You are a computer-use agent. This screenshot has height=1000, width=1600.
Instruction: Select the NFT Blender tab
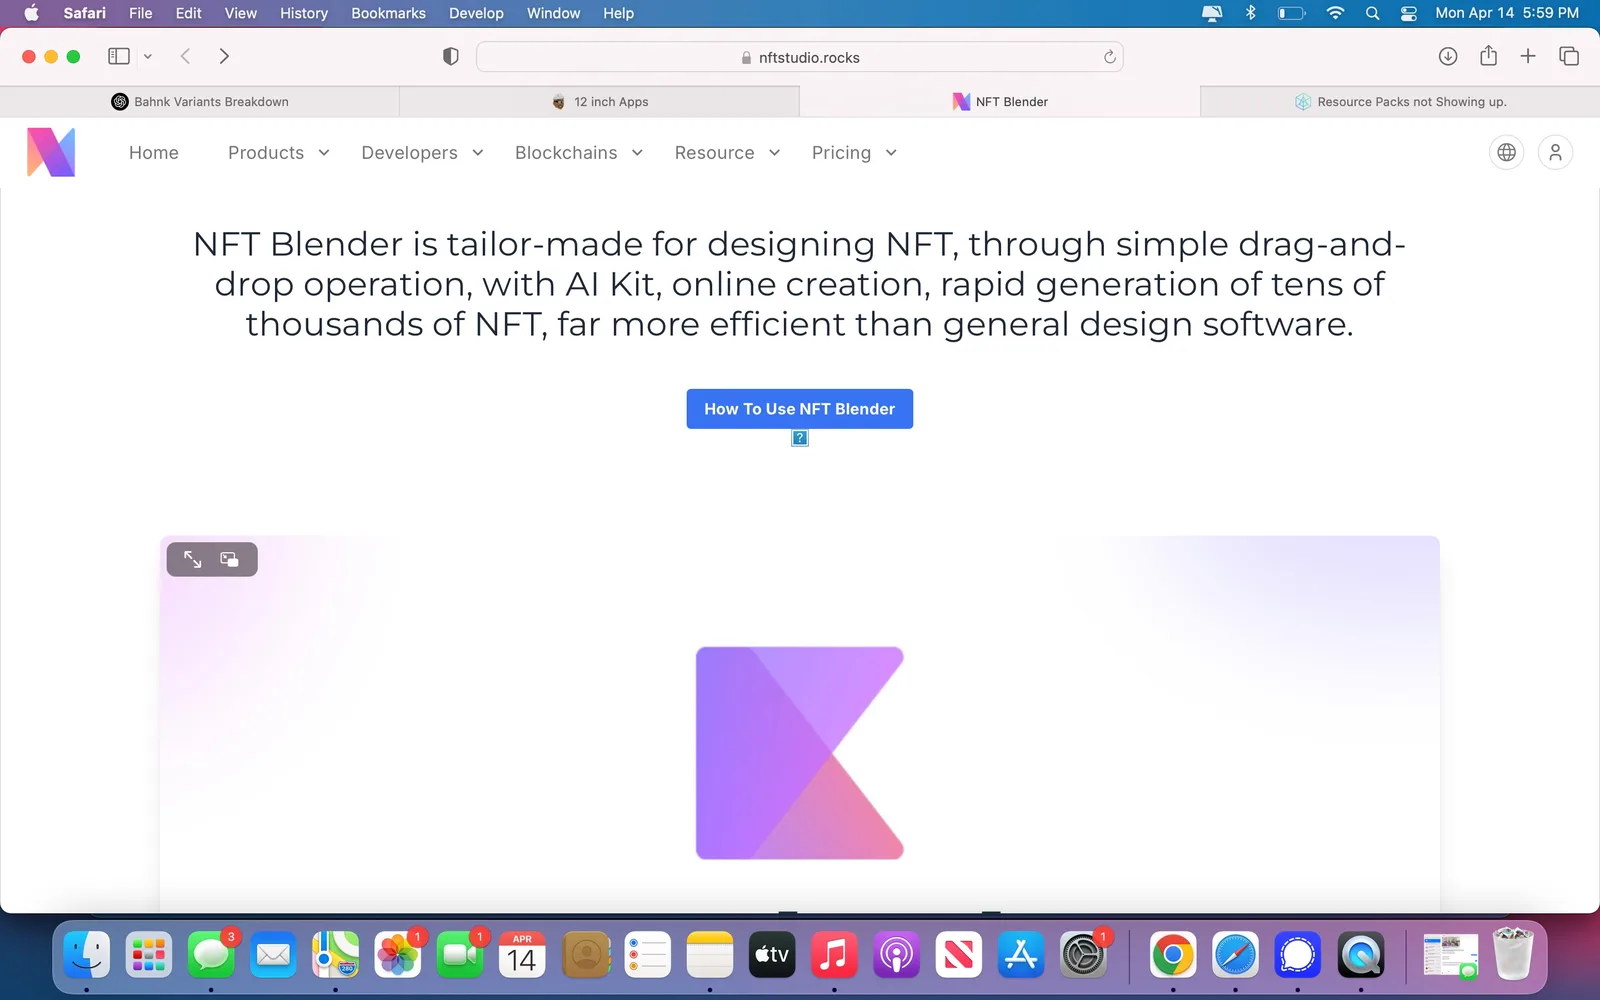tap(1000, 102)
